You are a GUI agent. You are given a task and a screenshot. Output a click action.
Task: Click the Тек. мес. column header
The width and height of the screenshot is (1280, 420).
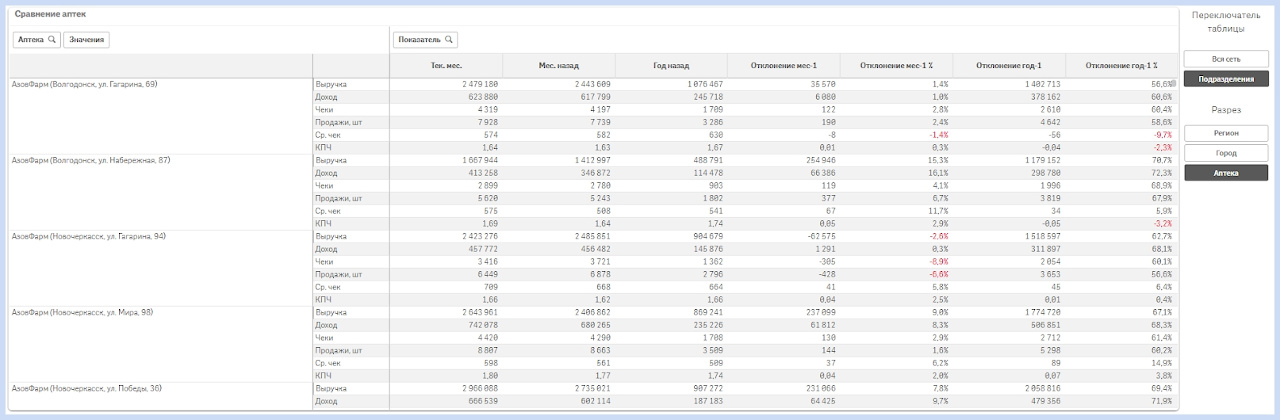click(x=446, y=65)
